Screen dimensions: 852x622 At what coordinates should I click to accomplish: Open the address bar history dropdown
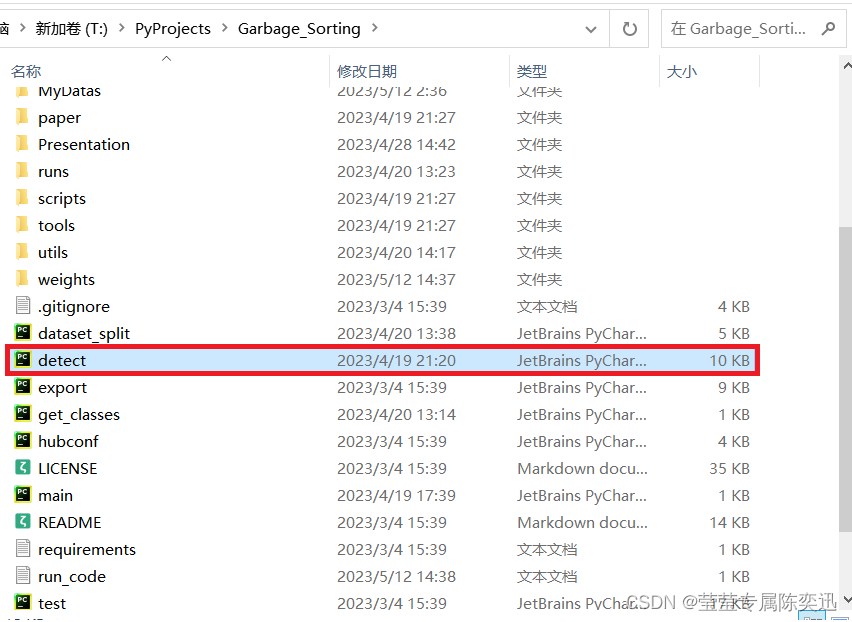coord(591,29)
